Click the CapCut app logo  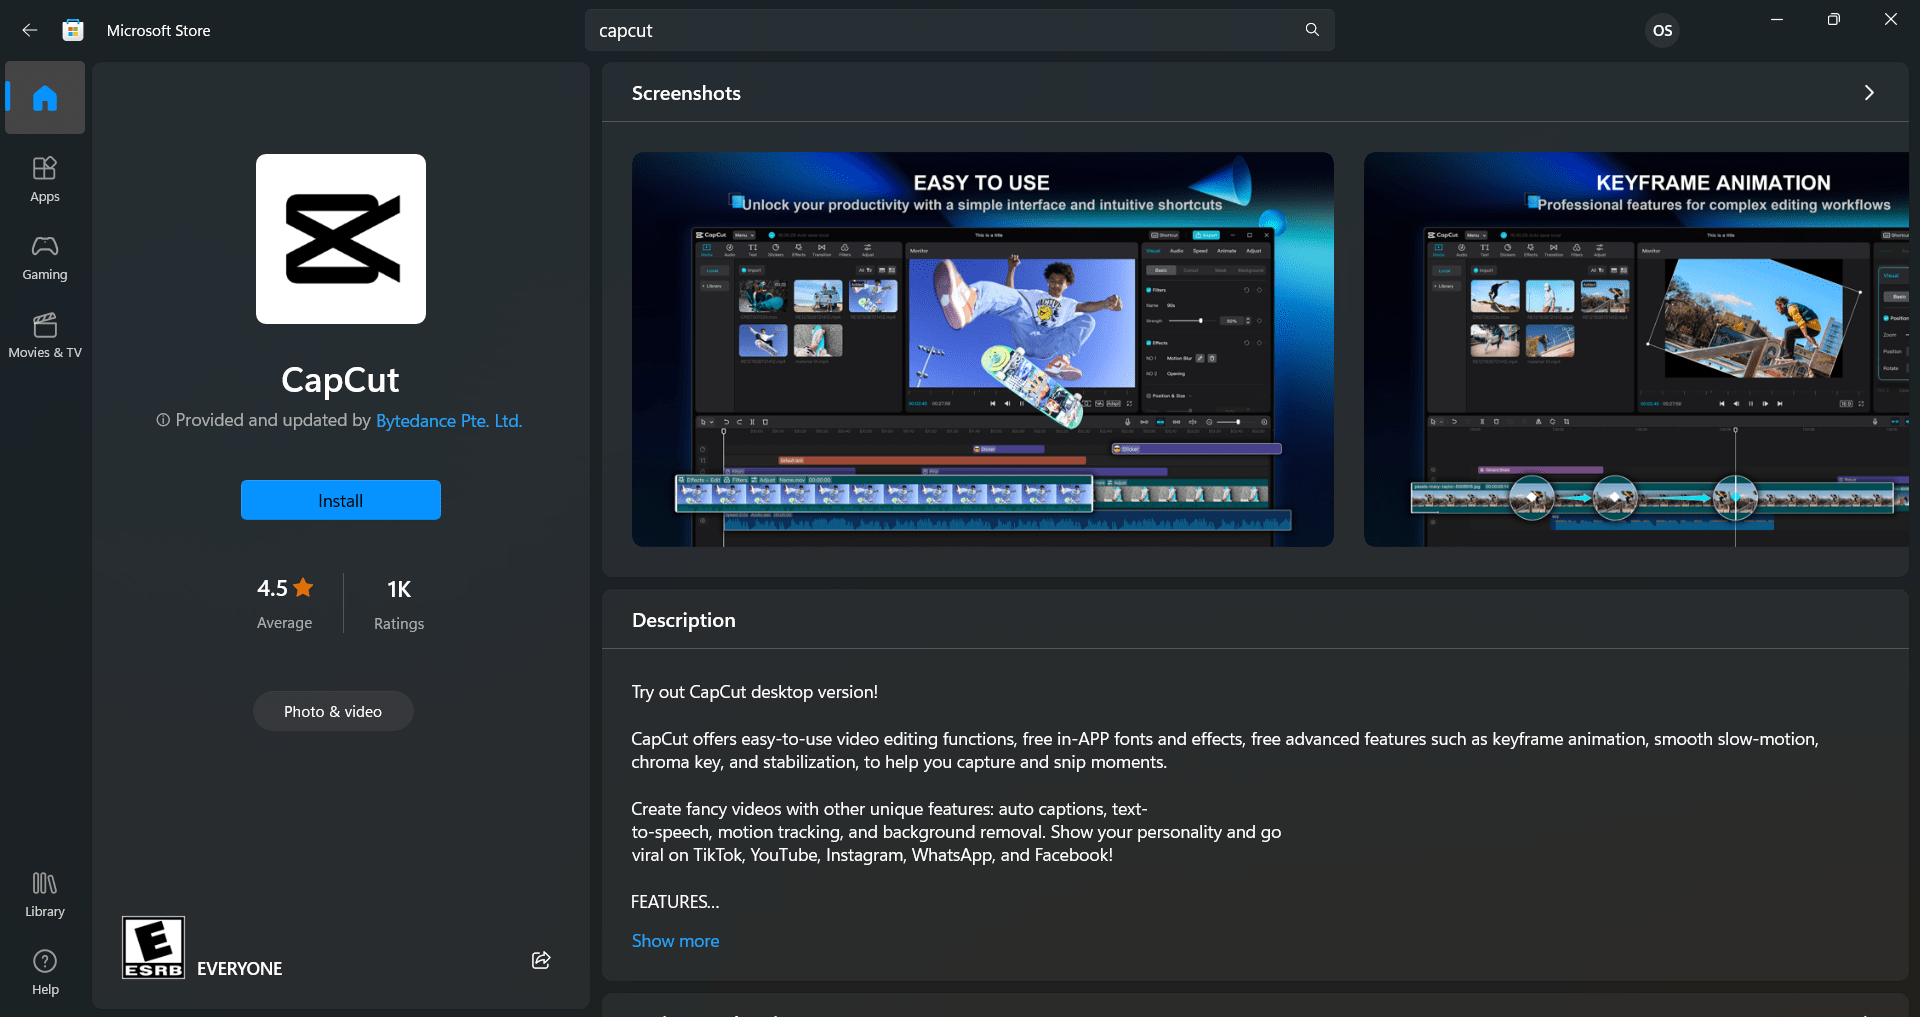click(x=341, y=239)
